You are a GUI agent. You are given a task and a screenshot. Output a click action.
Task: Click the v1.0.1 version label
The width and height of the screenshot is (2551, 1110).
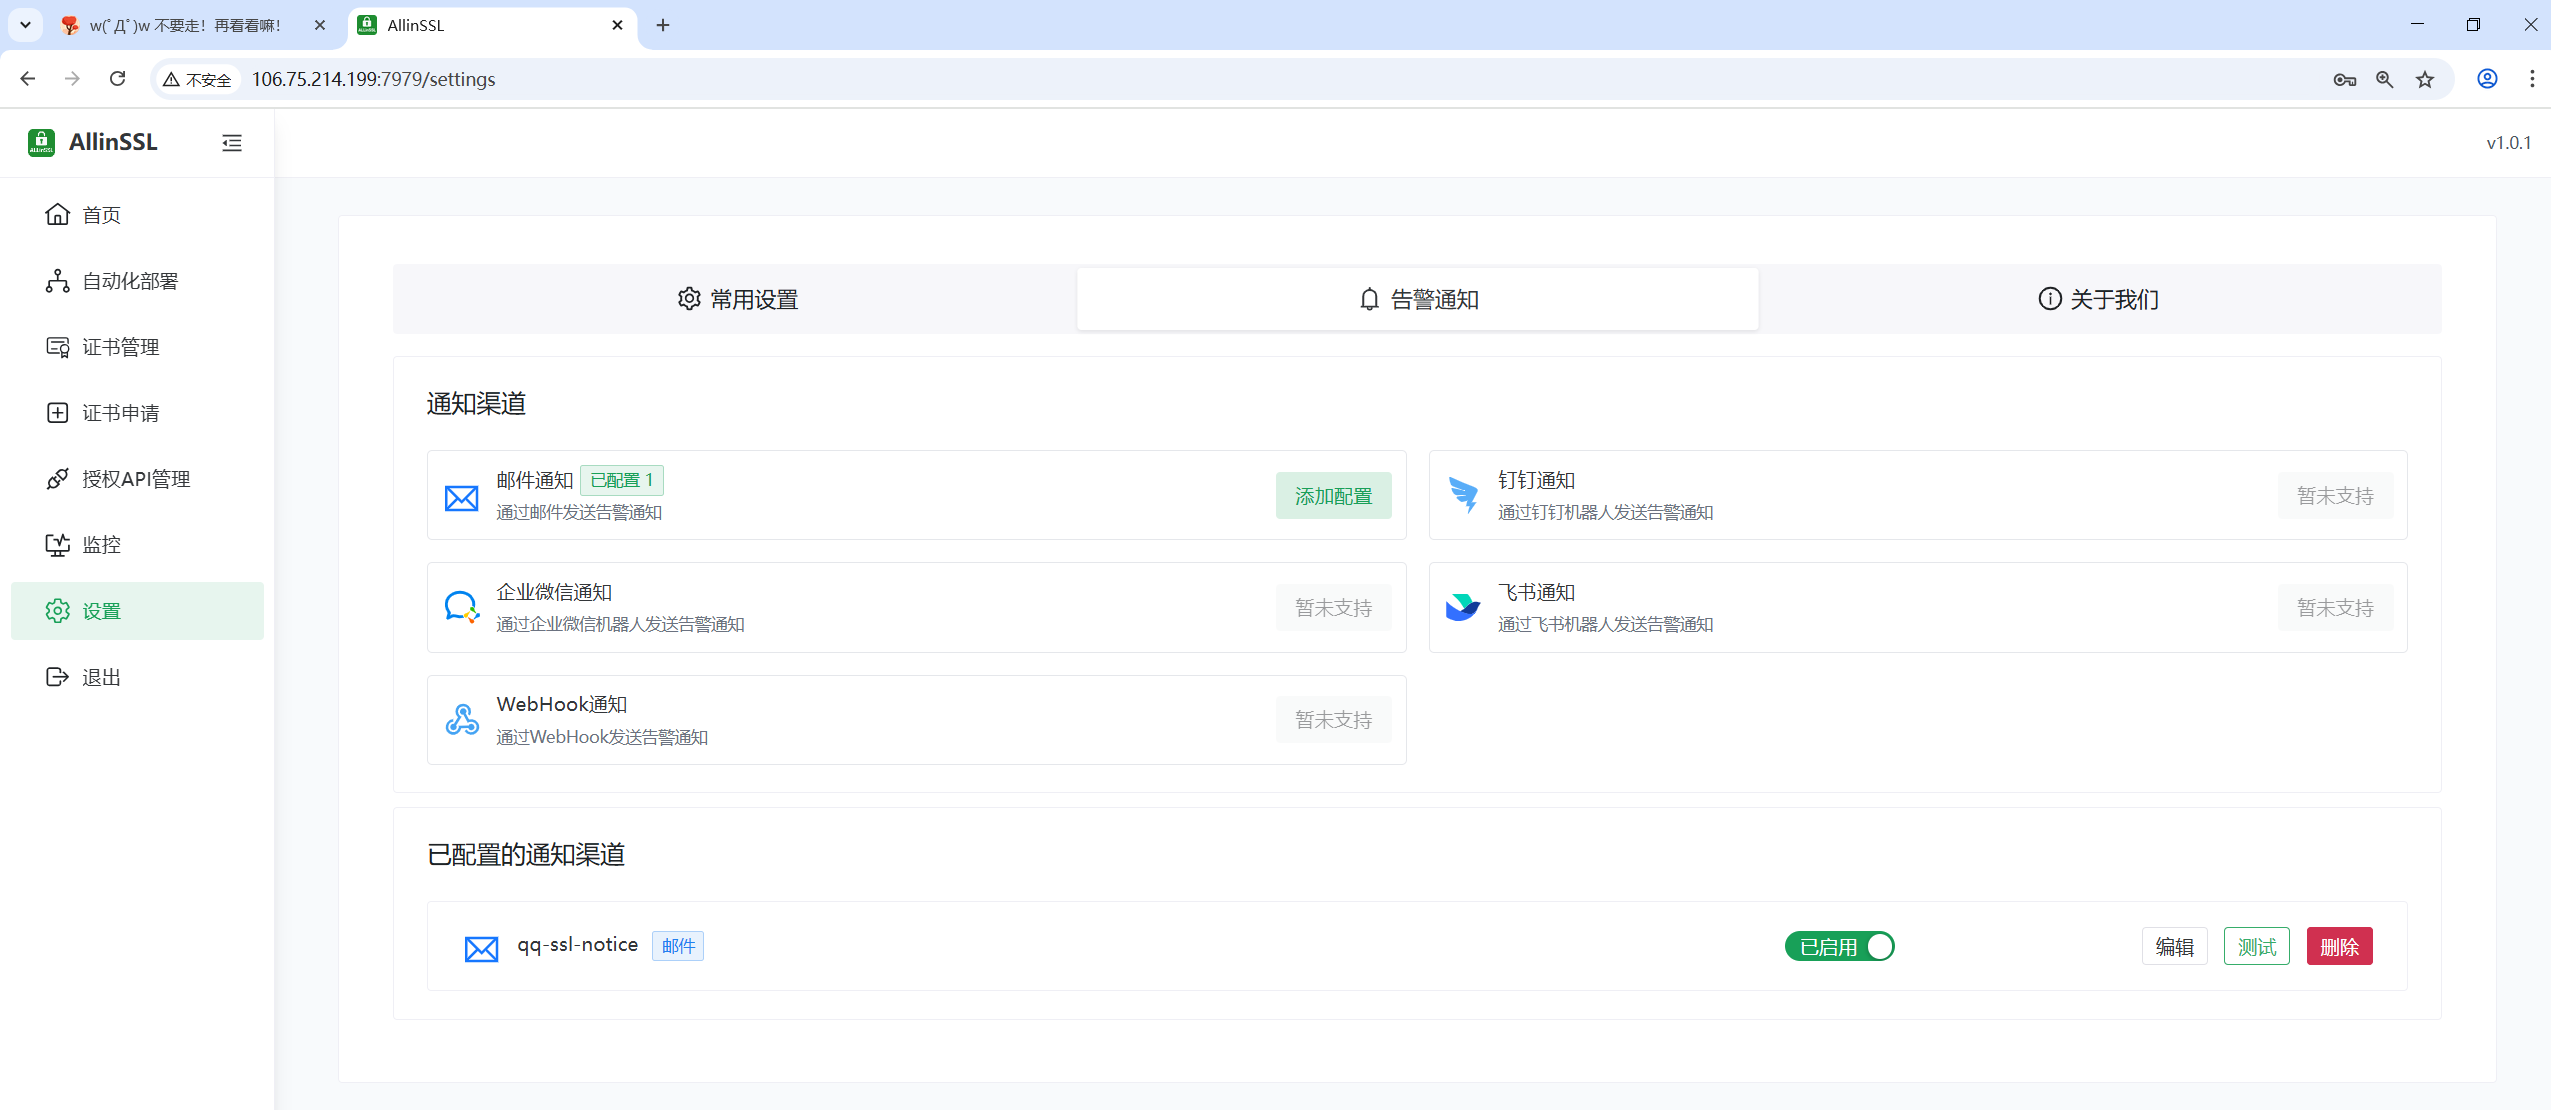pyautogui.click(x=2508, y=143)
